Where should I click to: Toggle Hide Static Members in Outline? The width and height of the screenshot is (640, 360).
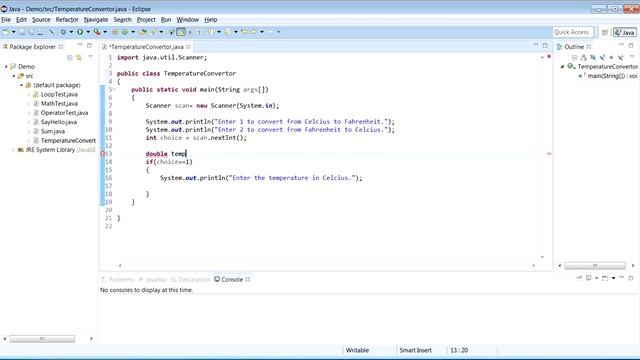tap(602, 58)
